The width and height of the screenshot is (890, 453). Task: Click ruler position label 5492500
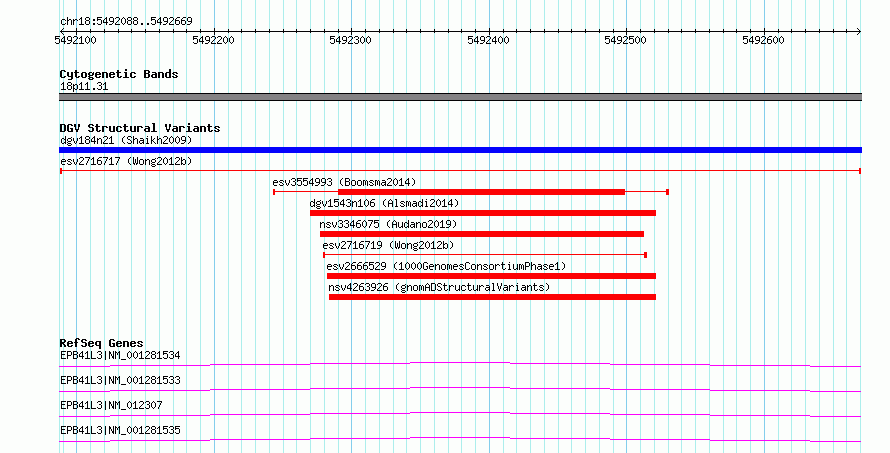click(625, 40)
